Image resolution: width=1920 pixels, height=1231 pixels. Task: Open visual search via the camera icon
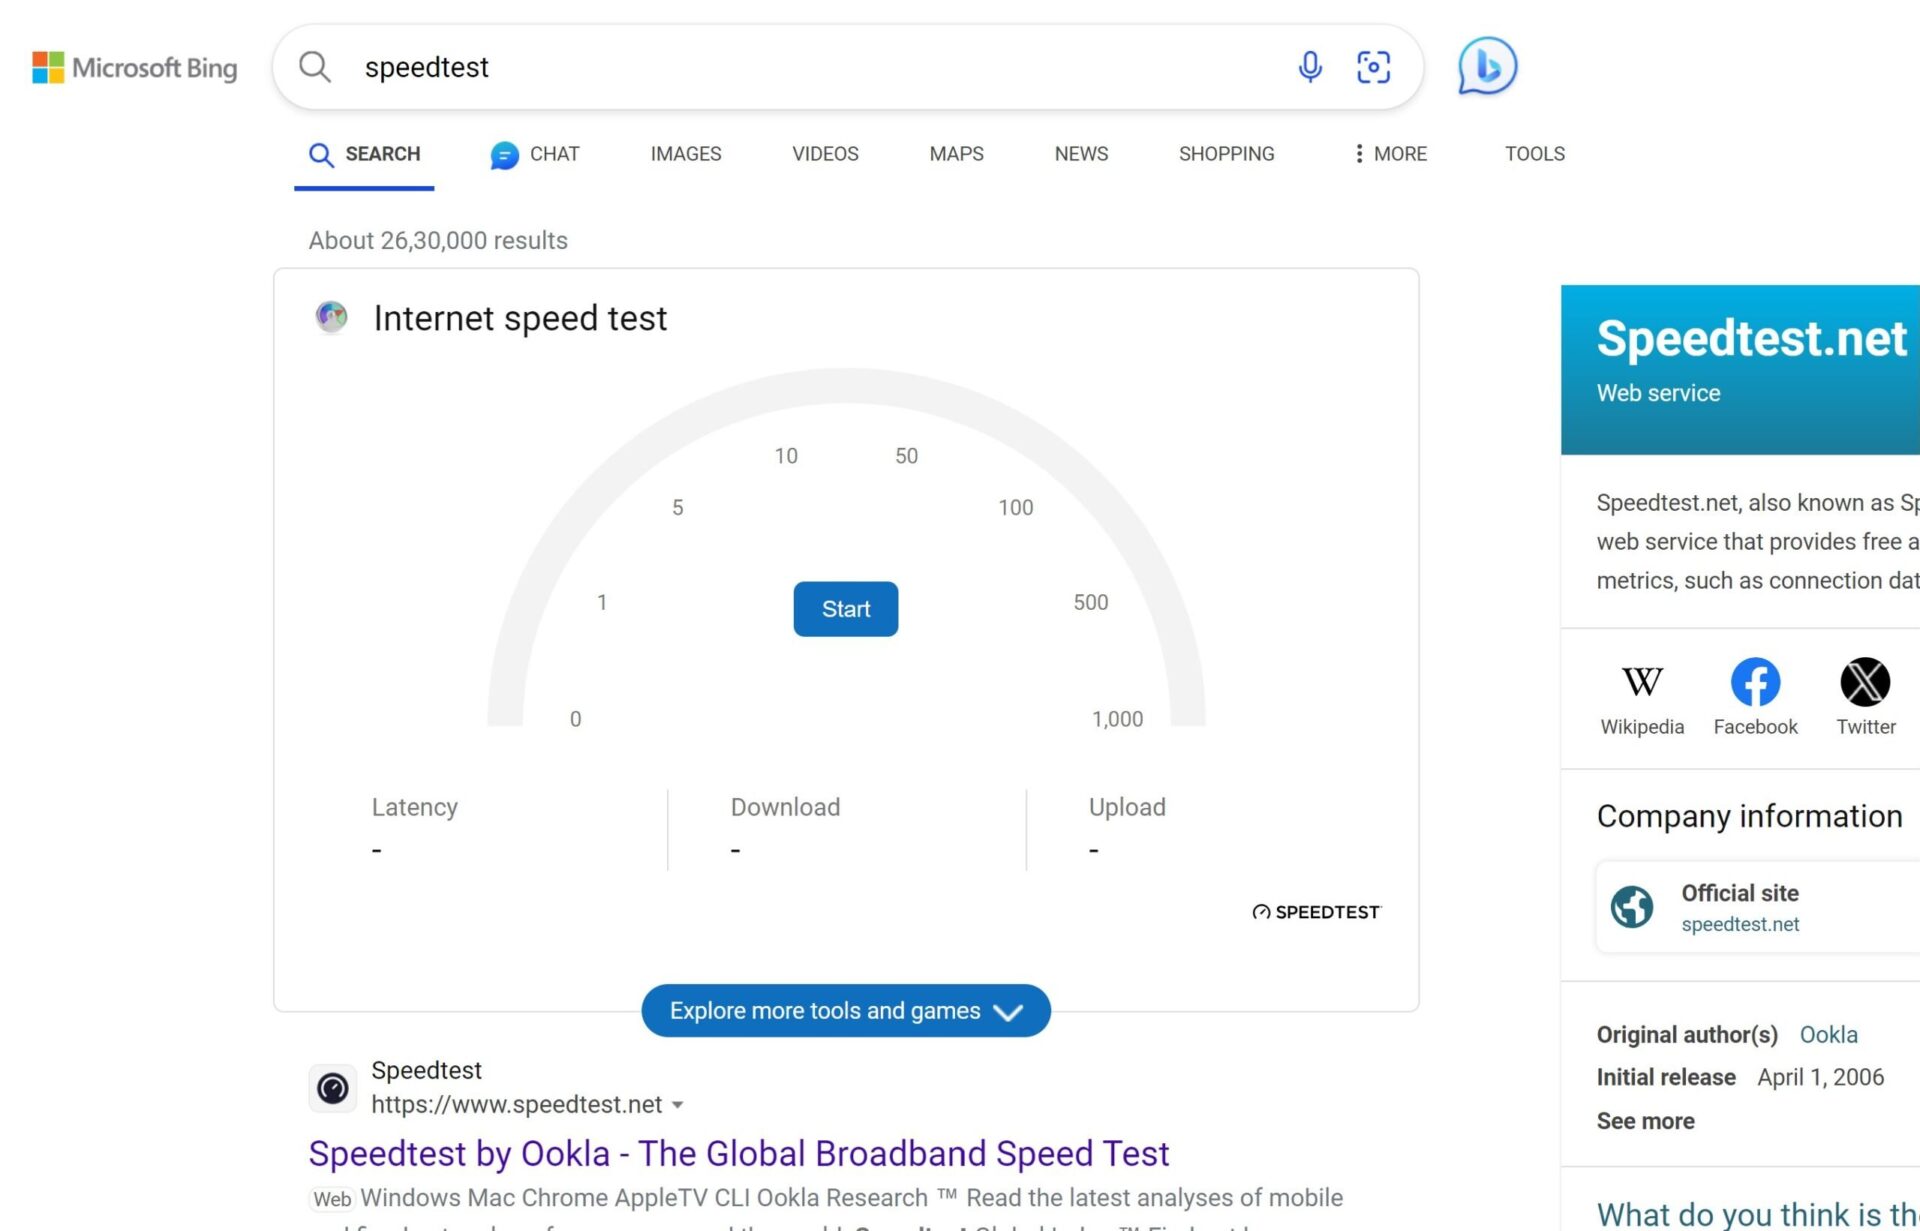[1374, 67]
